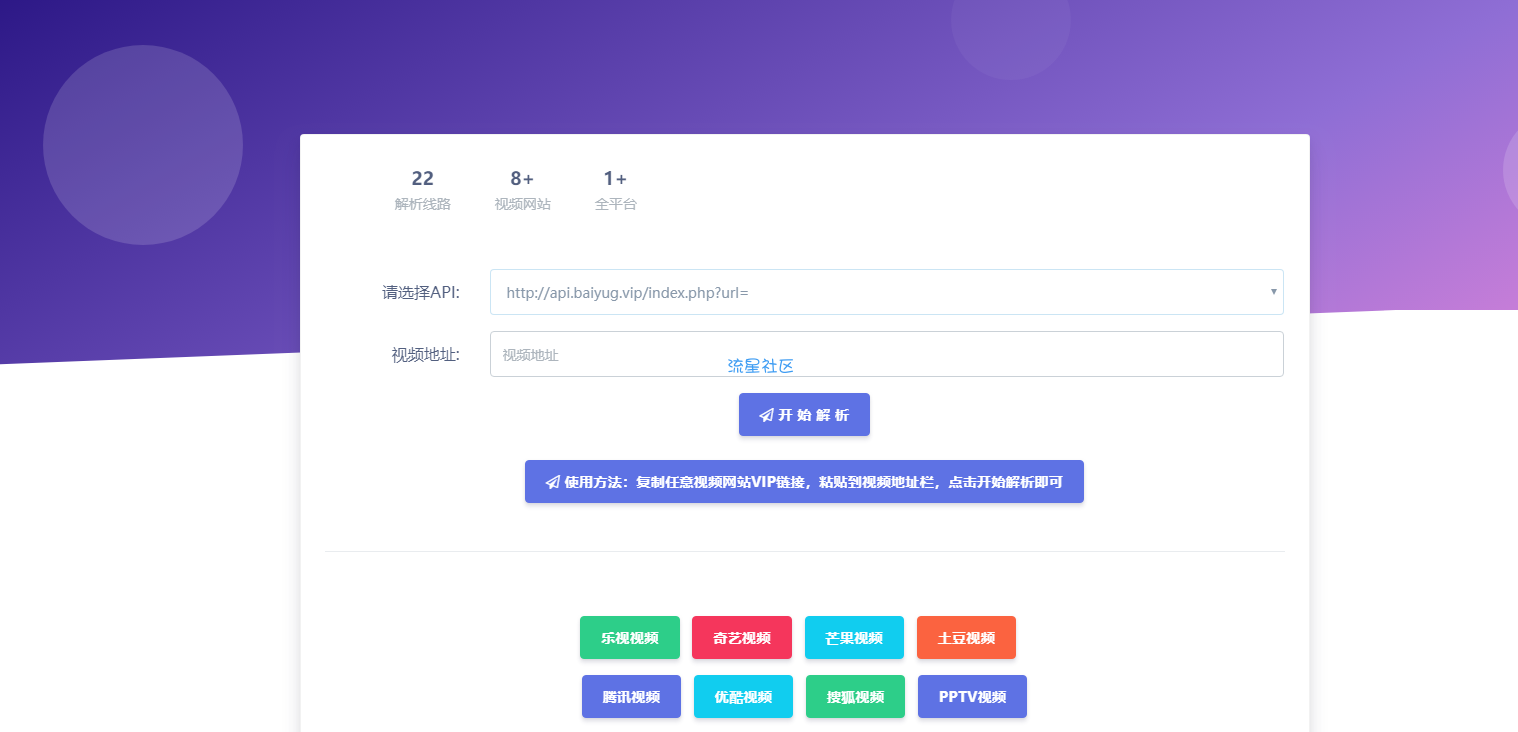Open PPTV视频 site button
Screen dimensions: 1518x732
point(972,697)
